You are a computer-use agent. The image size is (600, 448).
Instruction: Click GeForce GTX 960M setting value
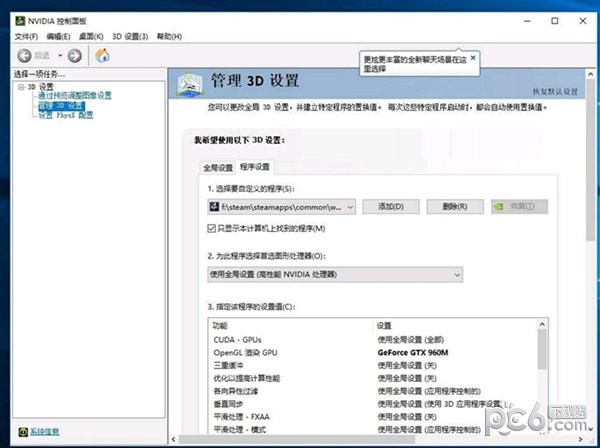click(412, 353)
